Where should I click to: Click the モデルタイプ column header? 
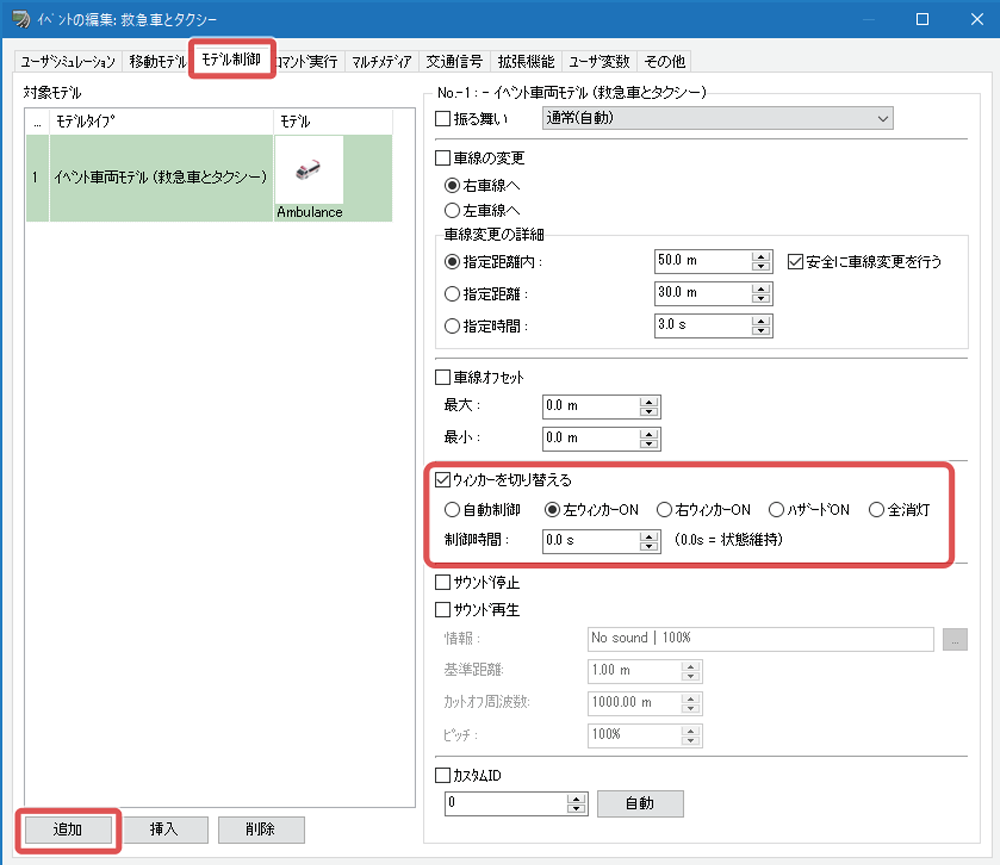pyautogui.click(x=161, y=122)
